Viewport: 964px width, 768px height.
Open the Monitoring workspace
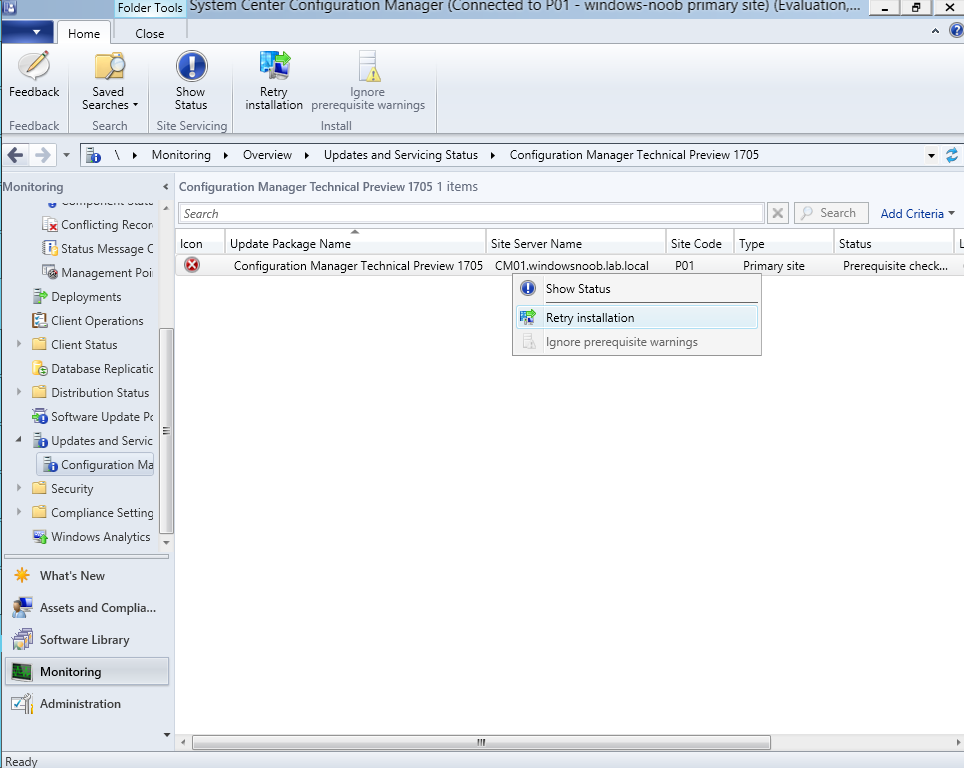coord(87,671)
